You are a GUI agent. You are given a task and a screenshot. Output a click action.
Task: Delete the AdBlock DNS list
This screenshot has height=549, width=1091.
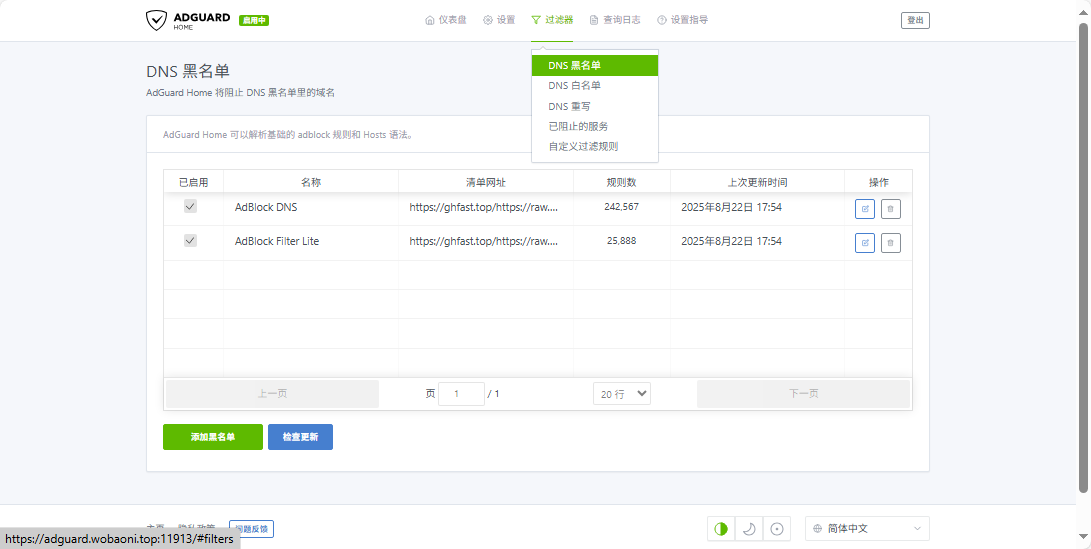click(x=891, y=208)
